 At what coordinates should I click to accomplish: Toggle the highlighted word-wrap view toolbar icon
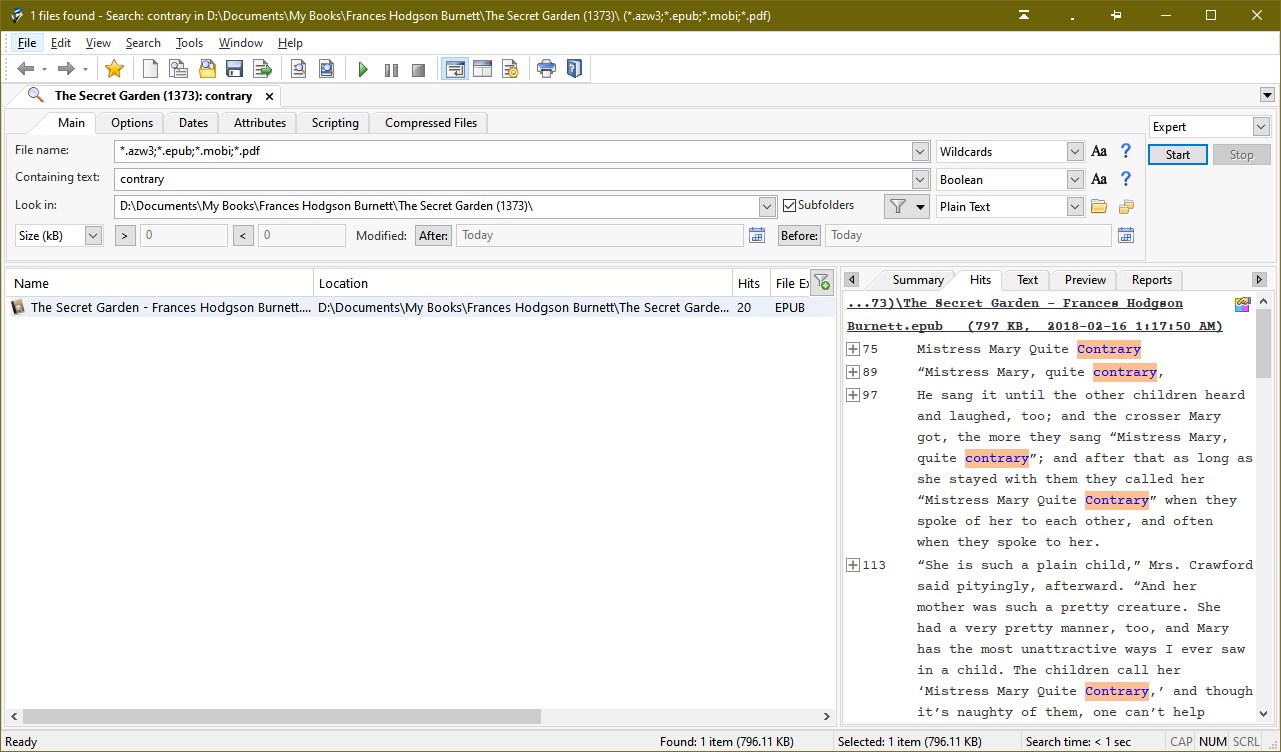455,69
